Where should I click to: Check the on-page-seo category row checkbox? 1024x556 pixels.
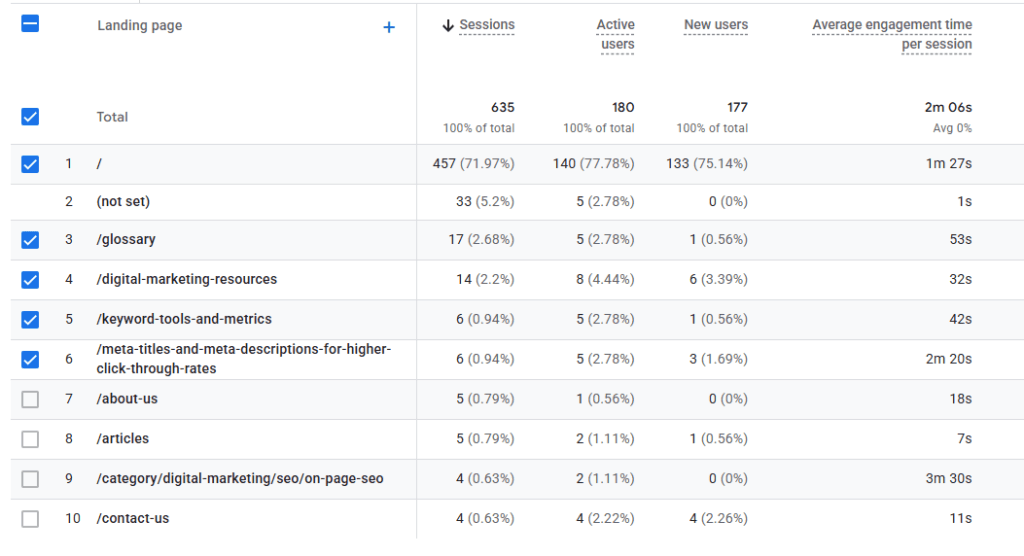[30, 479]
